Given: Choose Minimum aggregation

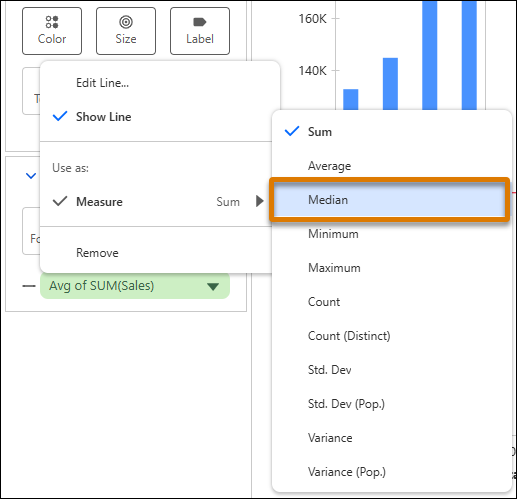Looking at the screenshot, I should pos(392,234).
